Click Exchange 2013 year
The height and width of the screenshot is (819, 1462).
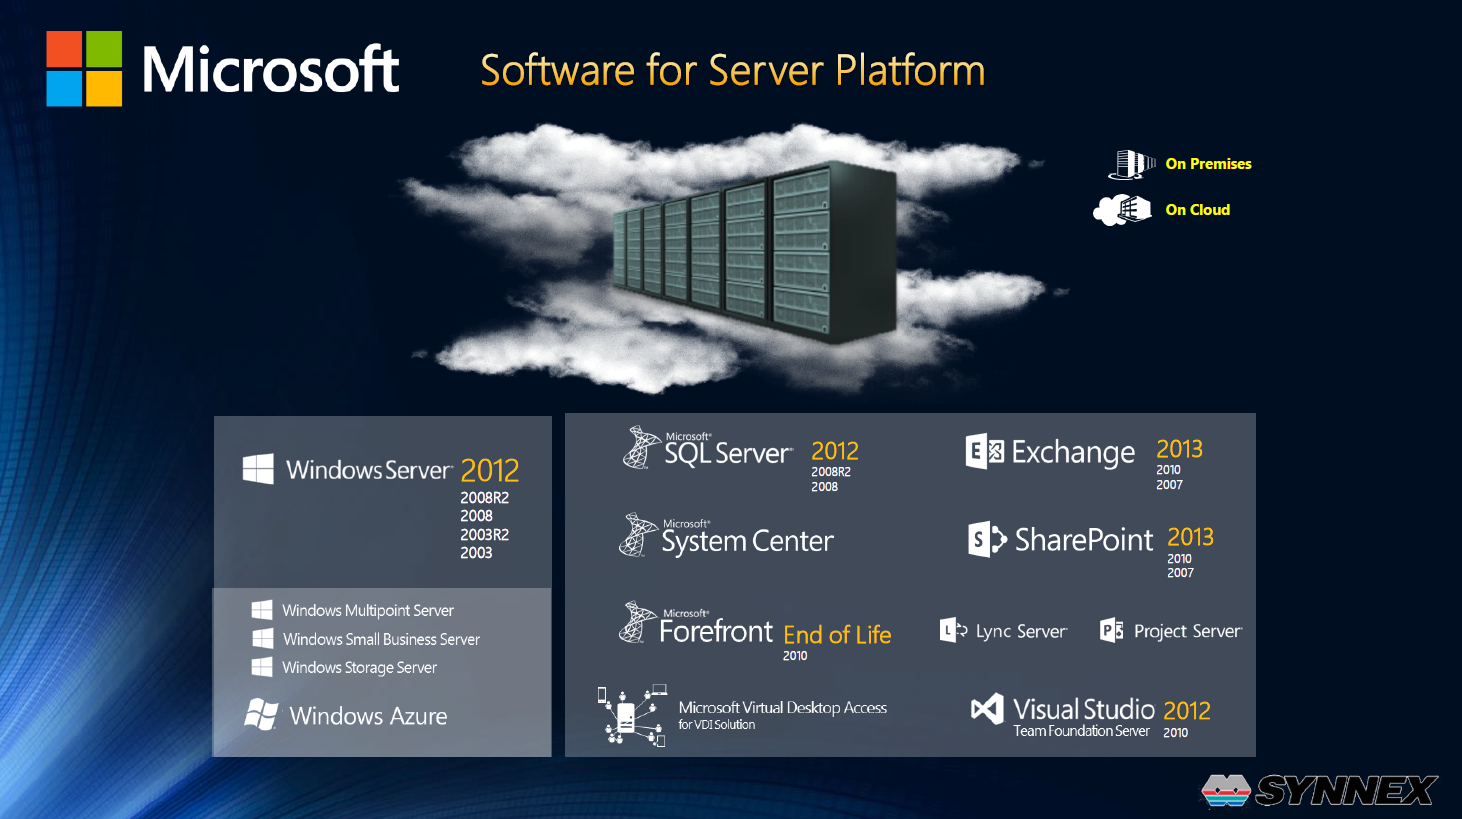[1180, 449]
